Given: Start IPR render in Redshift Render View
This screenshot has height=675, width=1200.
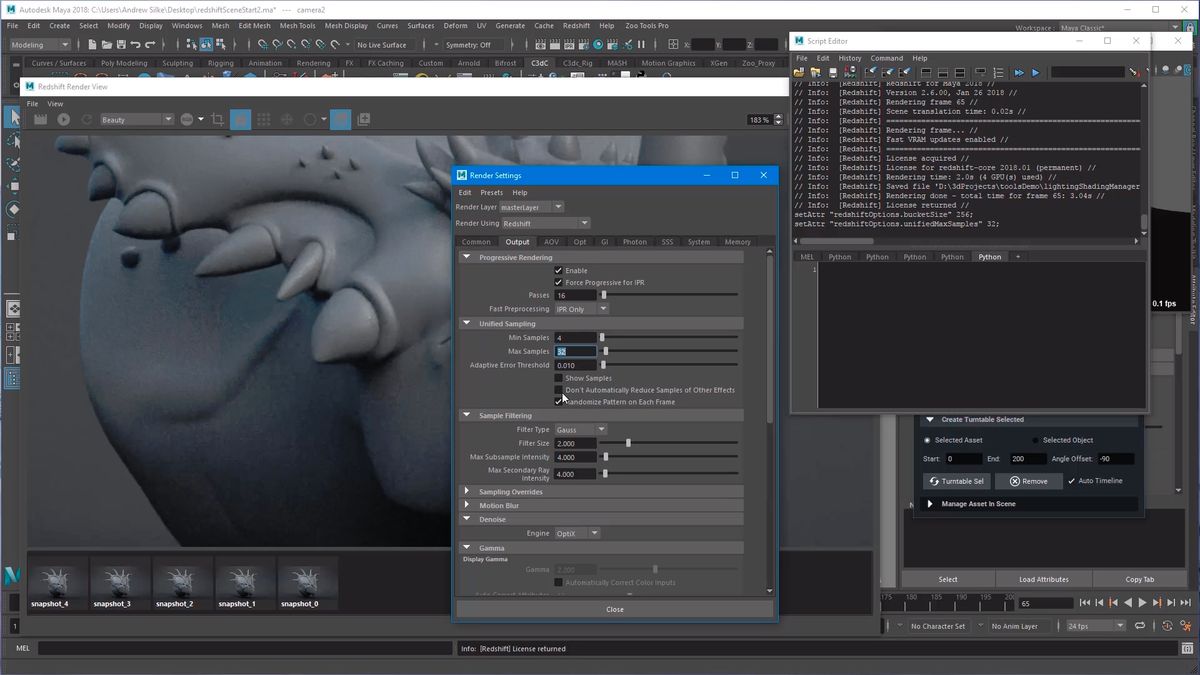Looking at the screenshot, I should pyautogui.click(x=63, y=119).
